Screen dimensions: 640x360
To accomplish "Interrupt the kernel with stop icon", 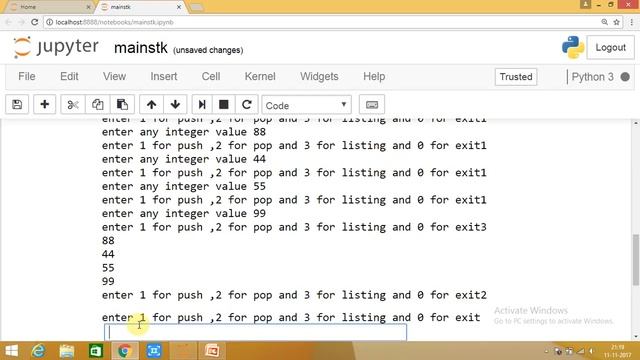I will [223, 104].
